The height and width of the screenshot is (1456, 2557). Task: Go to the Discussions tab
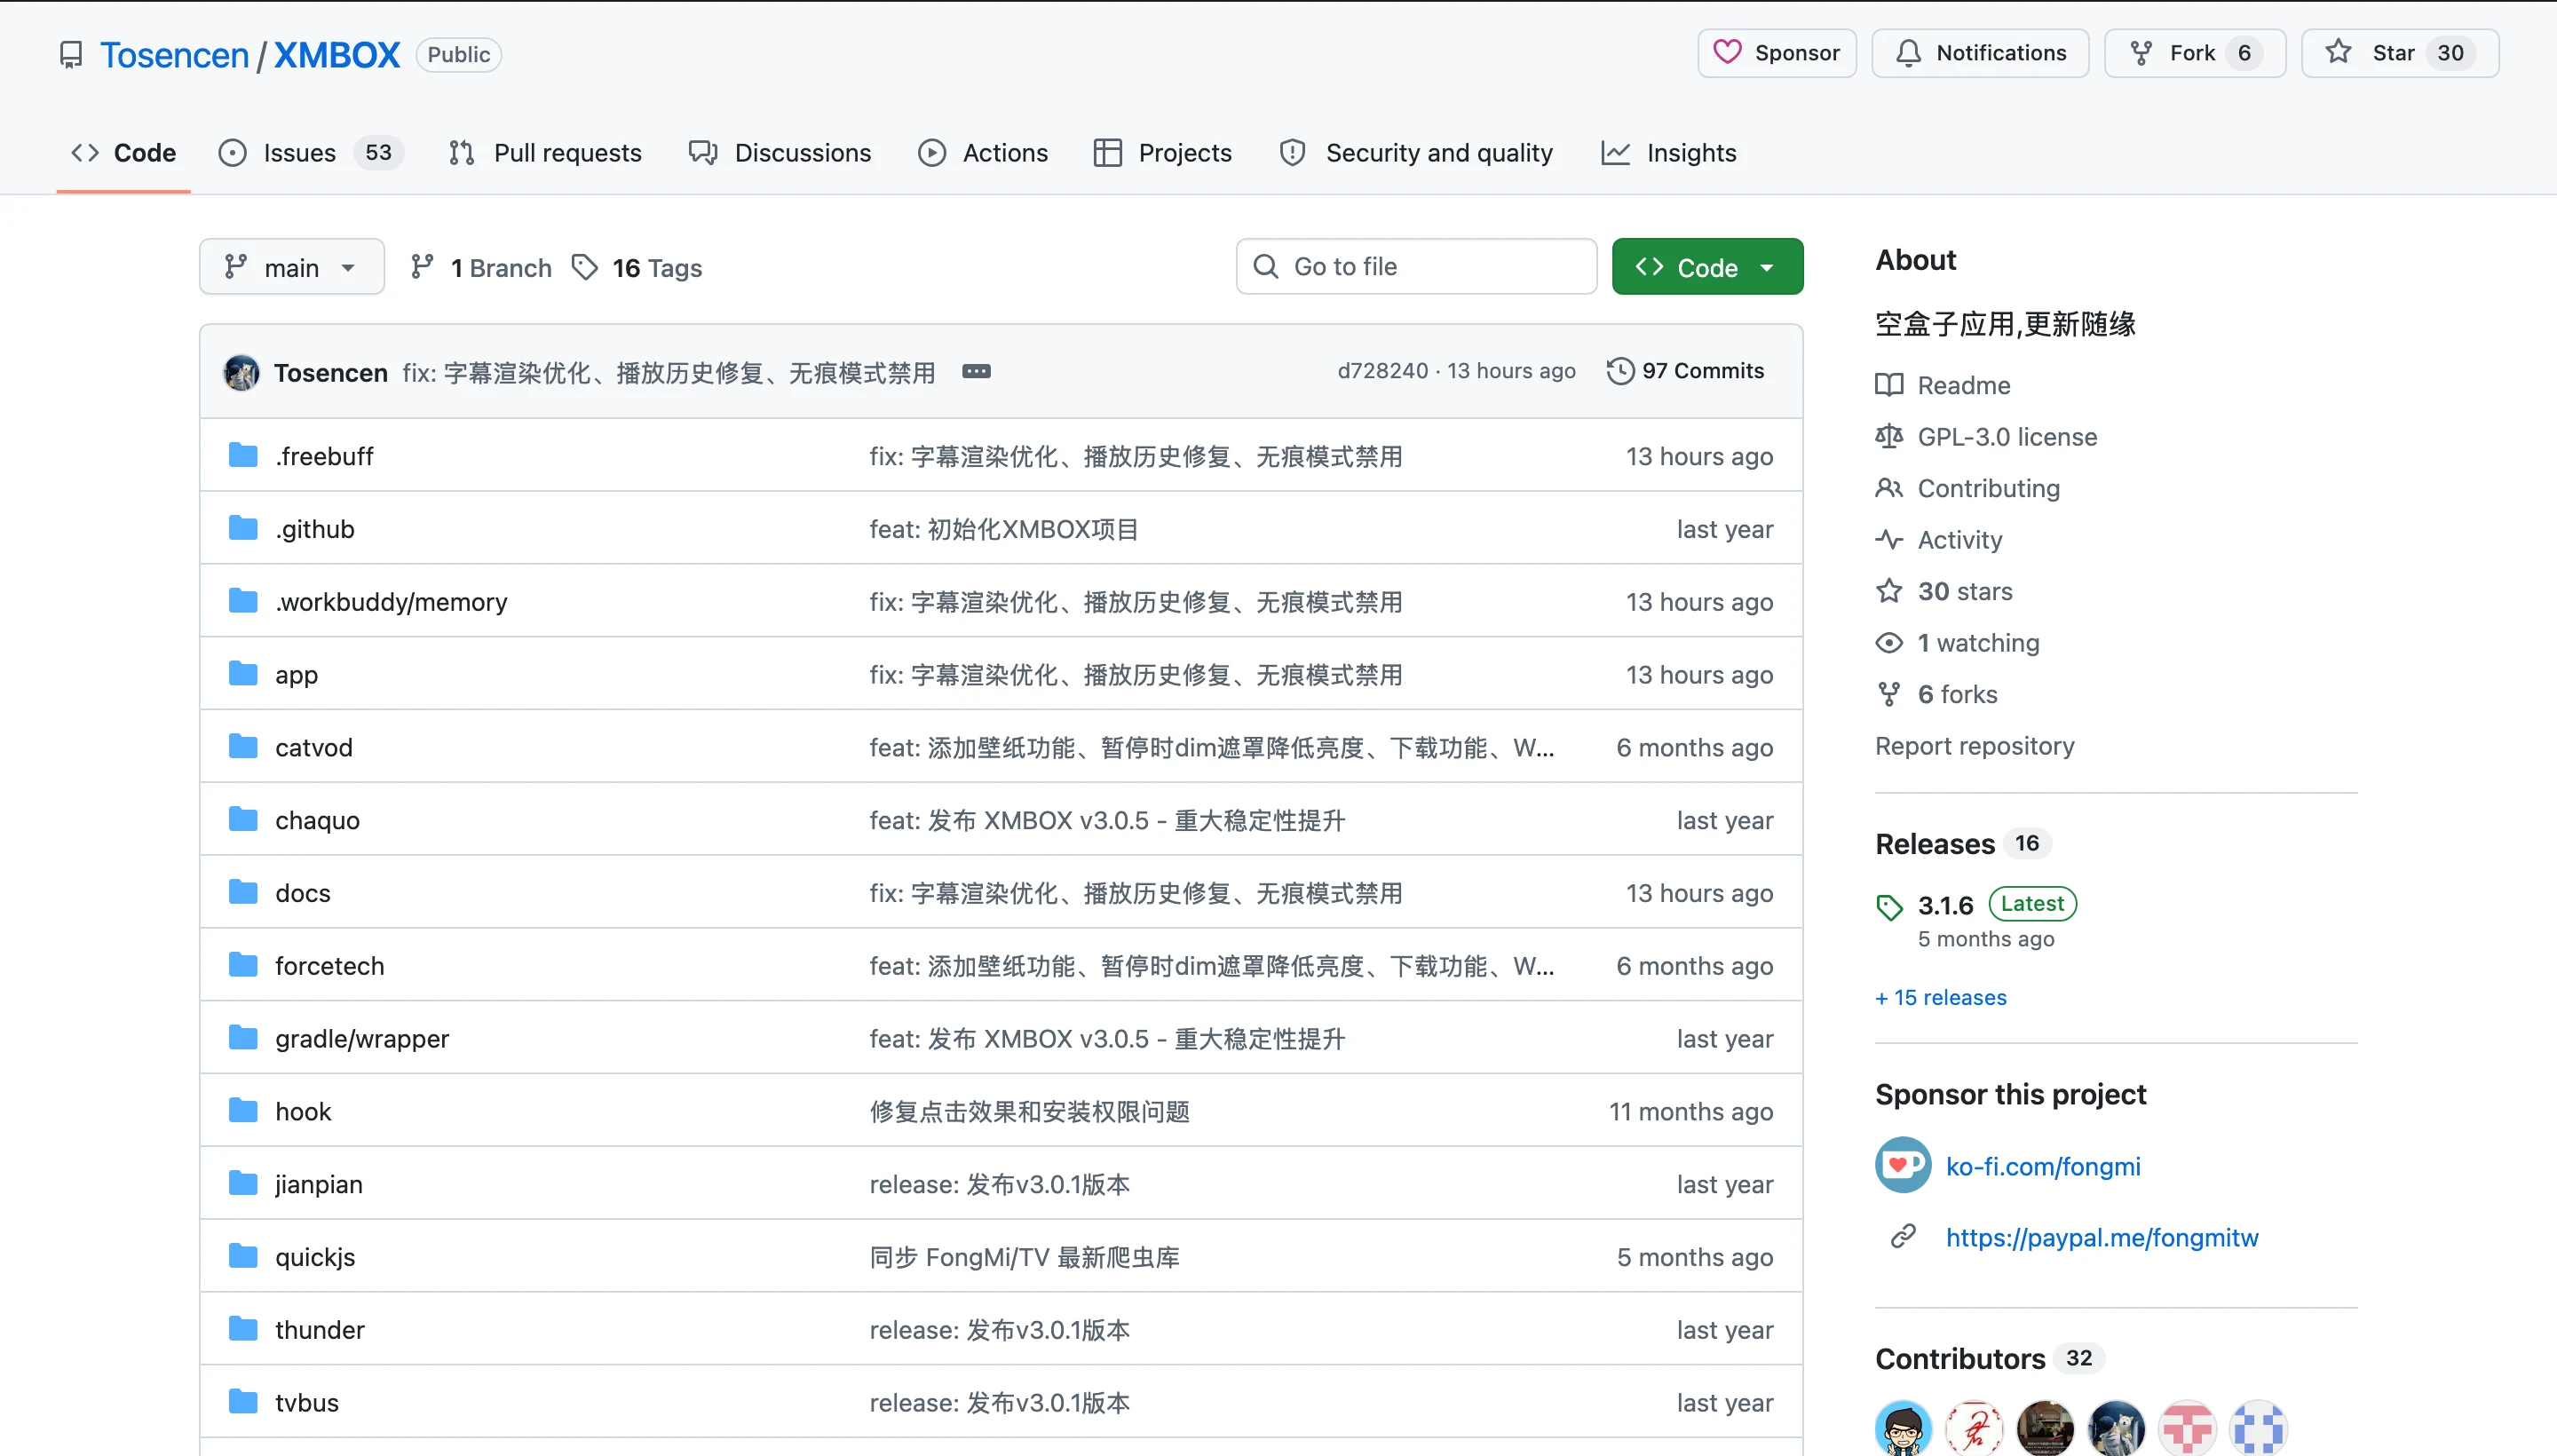coord(780,153)
